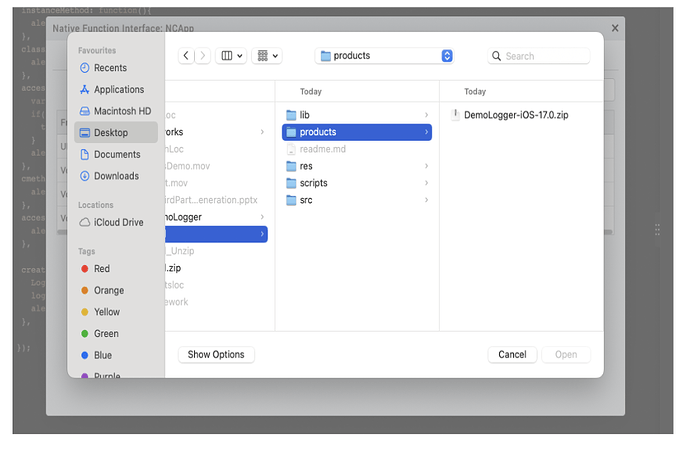Click the Cancel button
The image size is (690, 452).
tap(512, 355)
